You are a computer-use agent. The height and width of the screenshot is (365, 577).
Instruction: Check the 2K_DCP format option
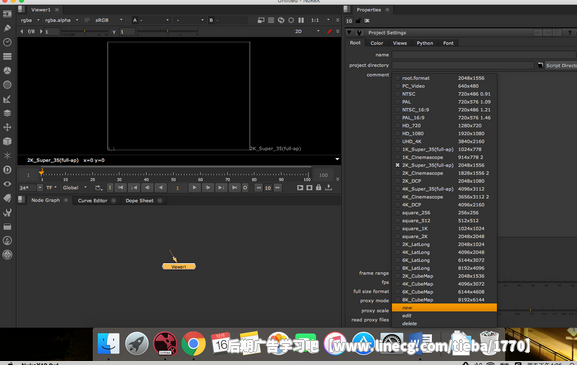(x=398, y=181)
